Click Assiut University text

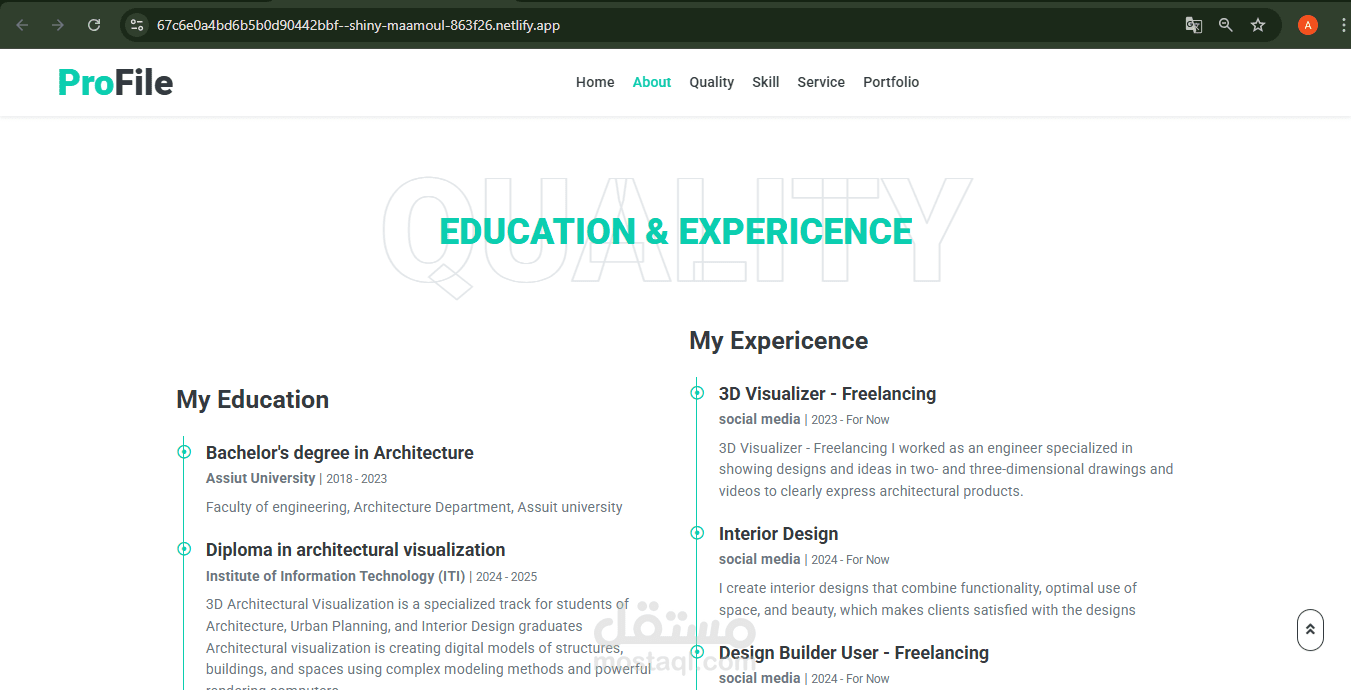260,478
